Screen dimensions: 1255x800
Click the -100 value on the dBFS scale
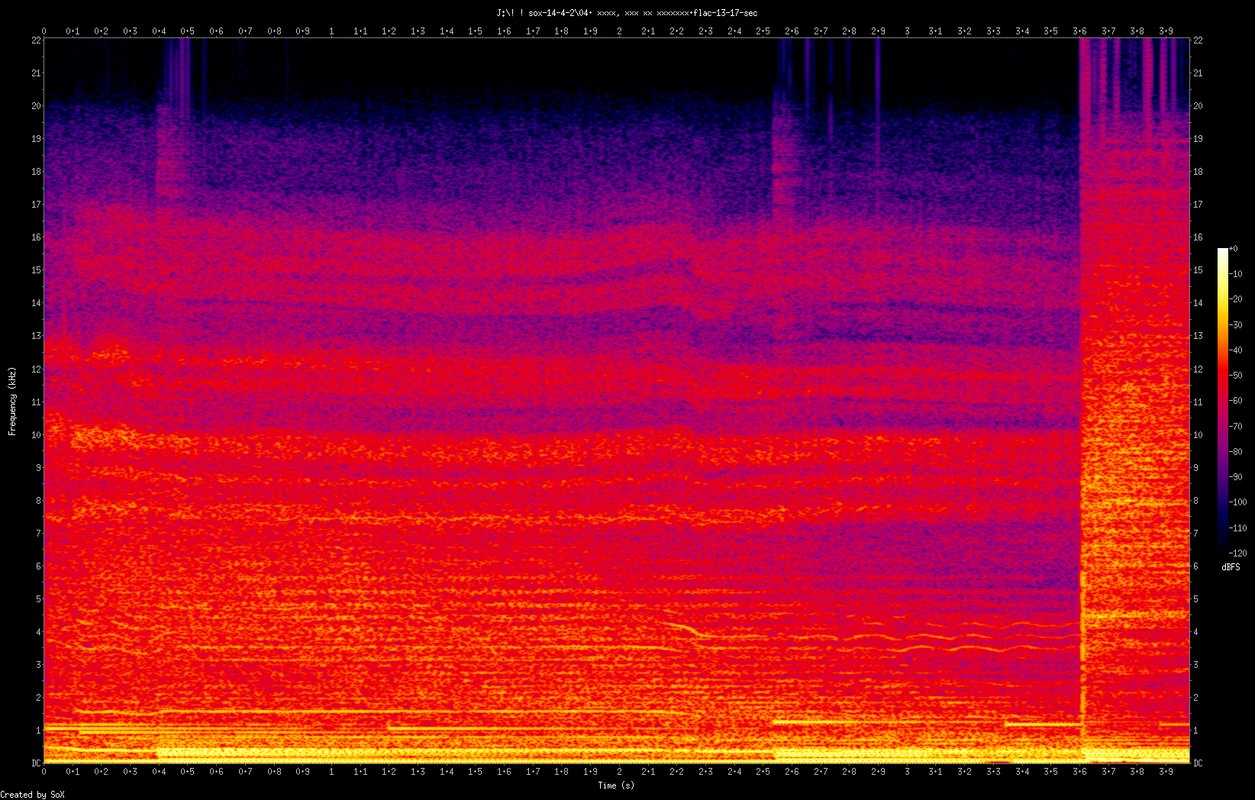click(x=1238, y=502)
